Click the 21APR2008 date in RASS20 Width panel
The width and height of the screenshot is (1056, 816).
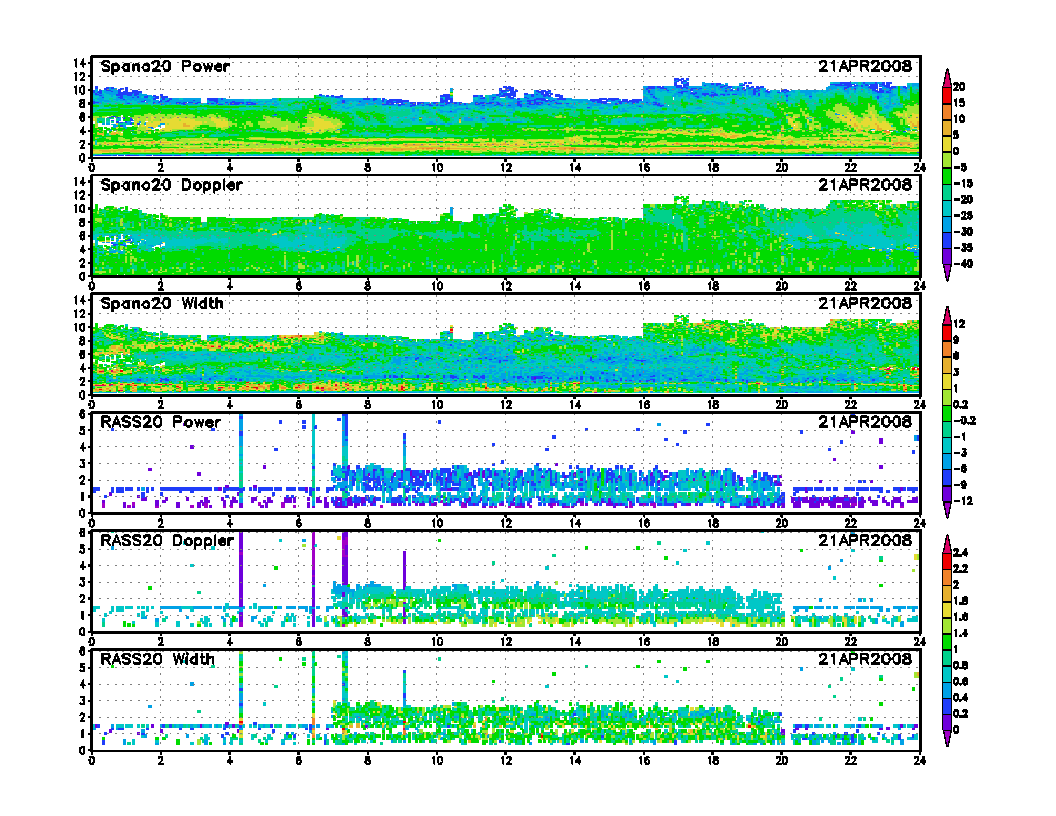pos(865,659)
